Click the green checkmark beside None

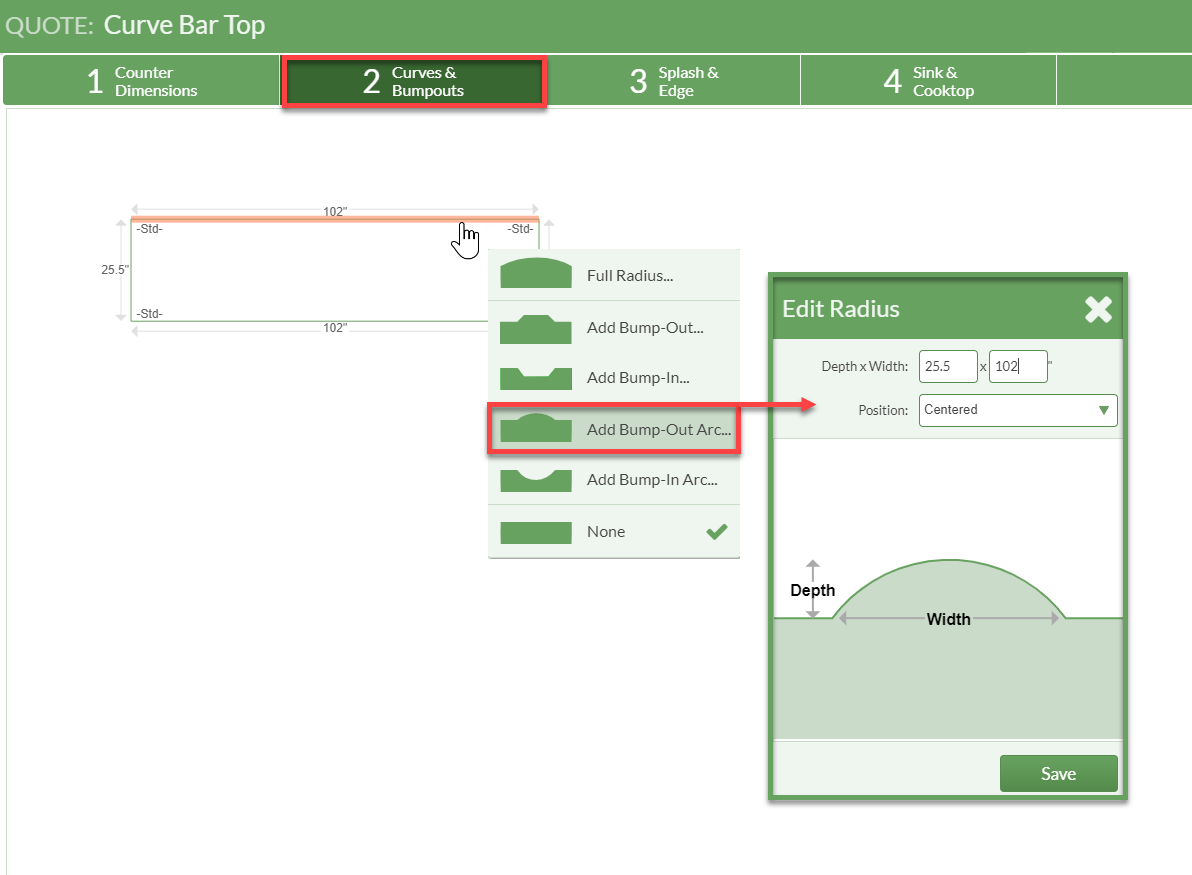[716, 532]
